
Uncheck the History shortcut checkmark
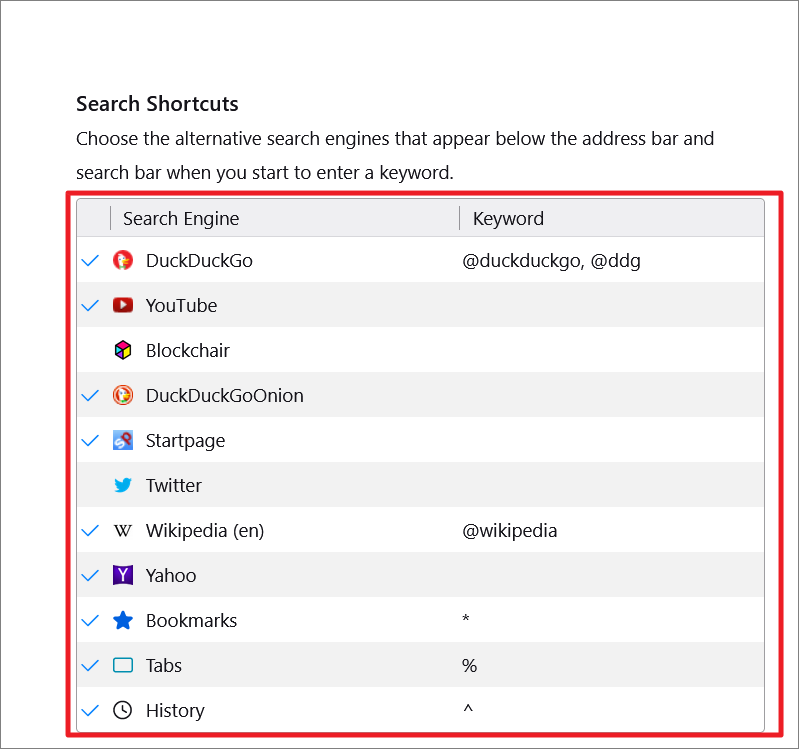(90, 710)
